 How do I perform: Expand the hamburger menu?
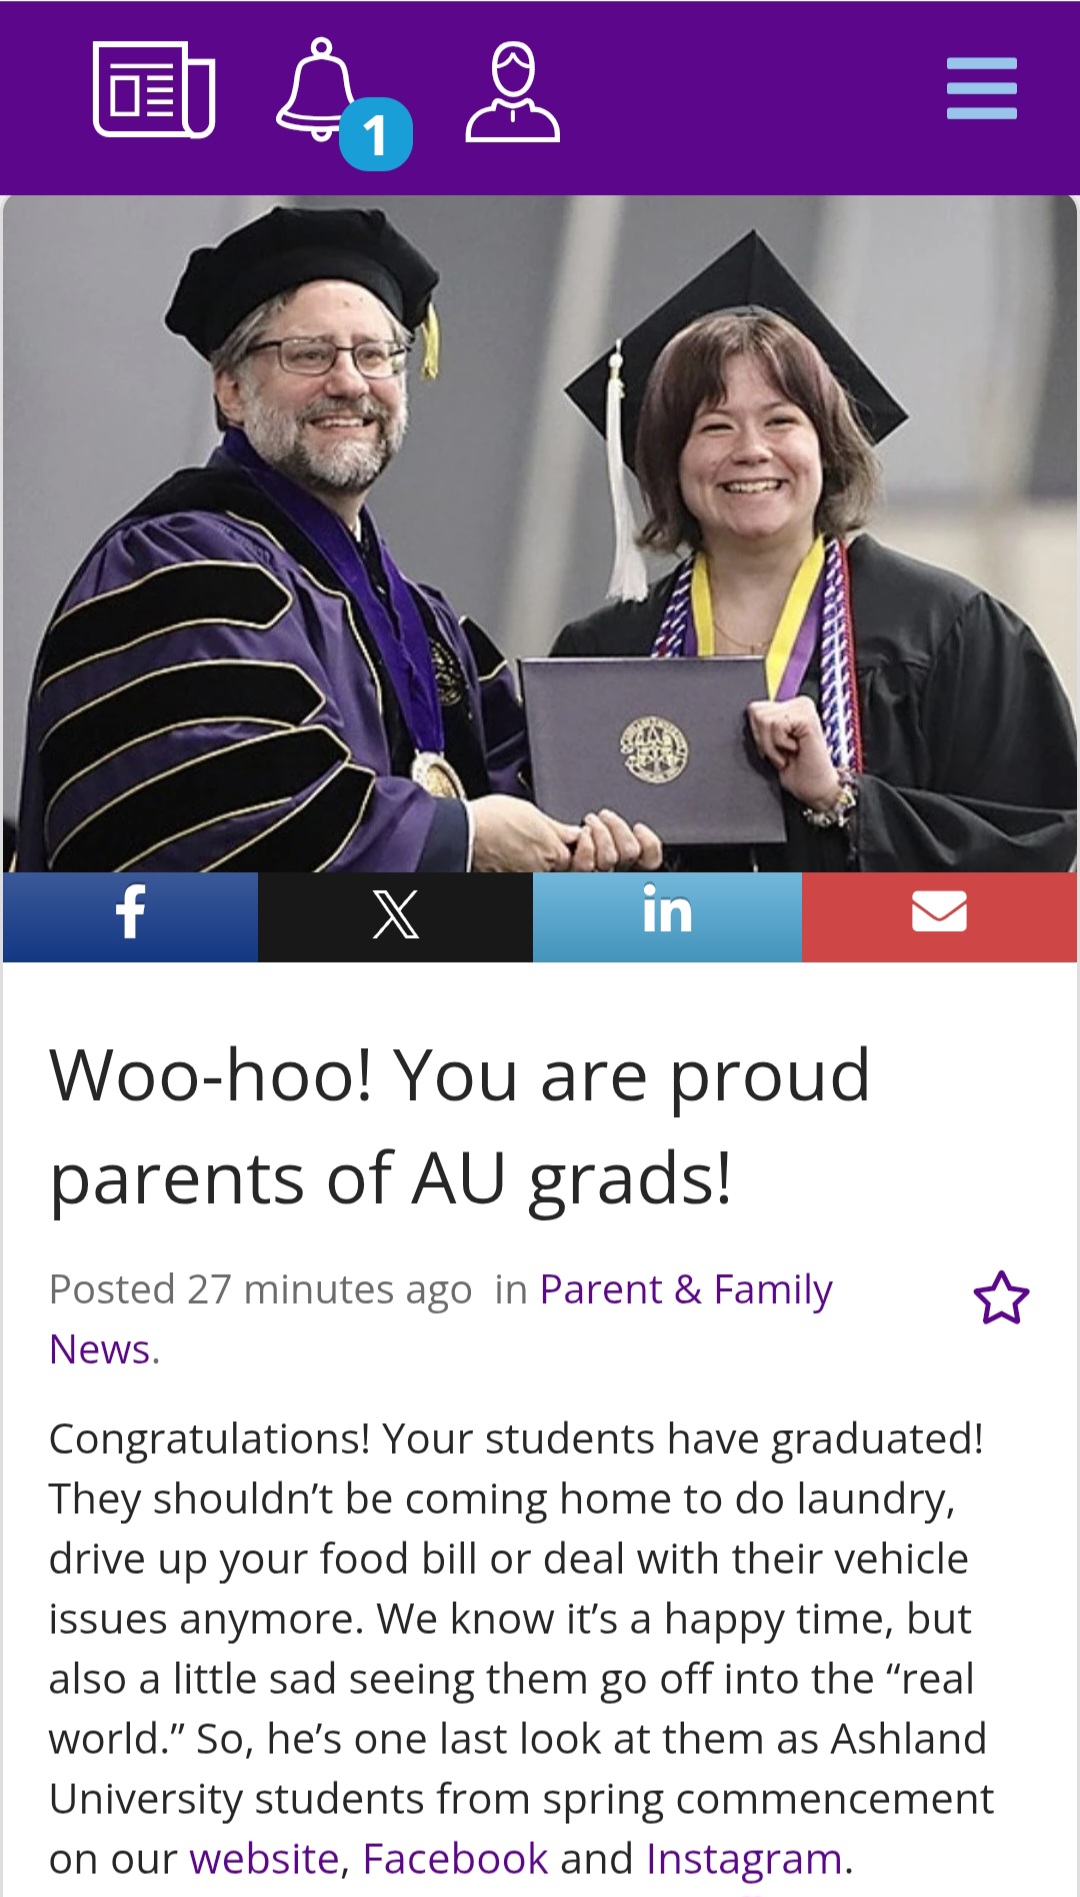(982, 88)
